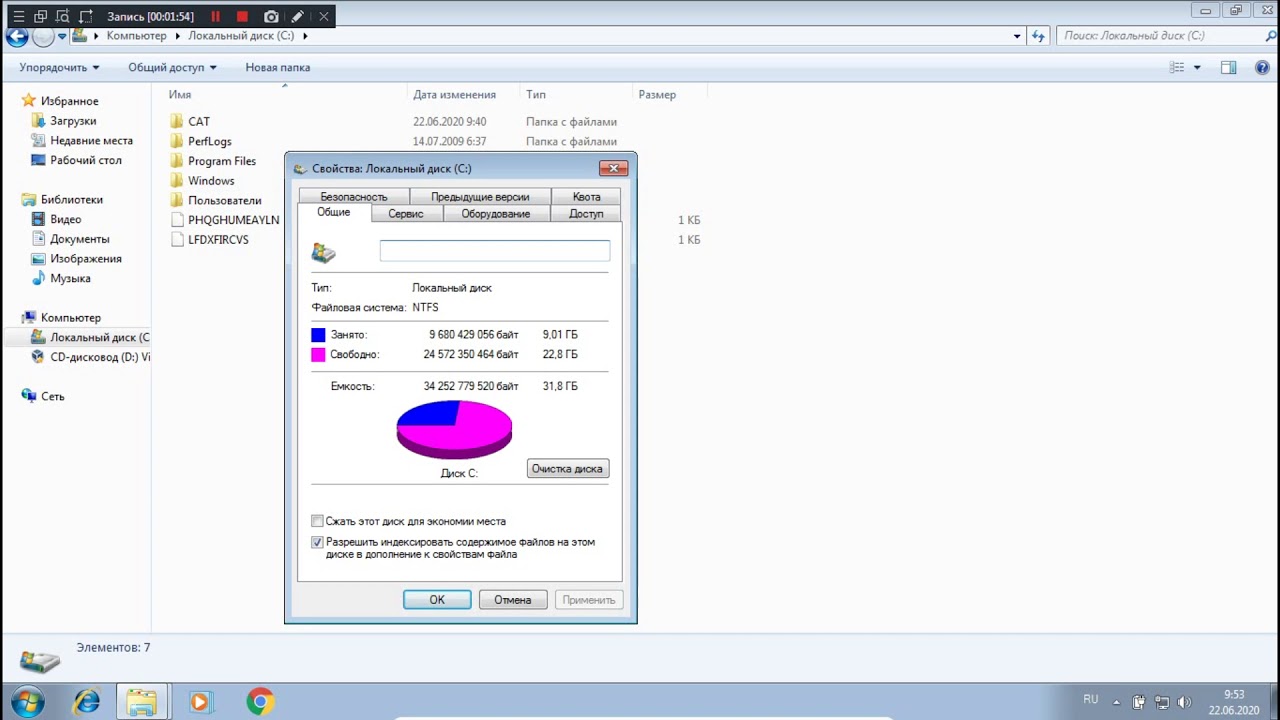Open the Windows Start button
Image resolution: width=1280 pixels, height=720 pixels.
28,702
